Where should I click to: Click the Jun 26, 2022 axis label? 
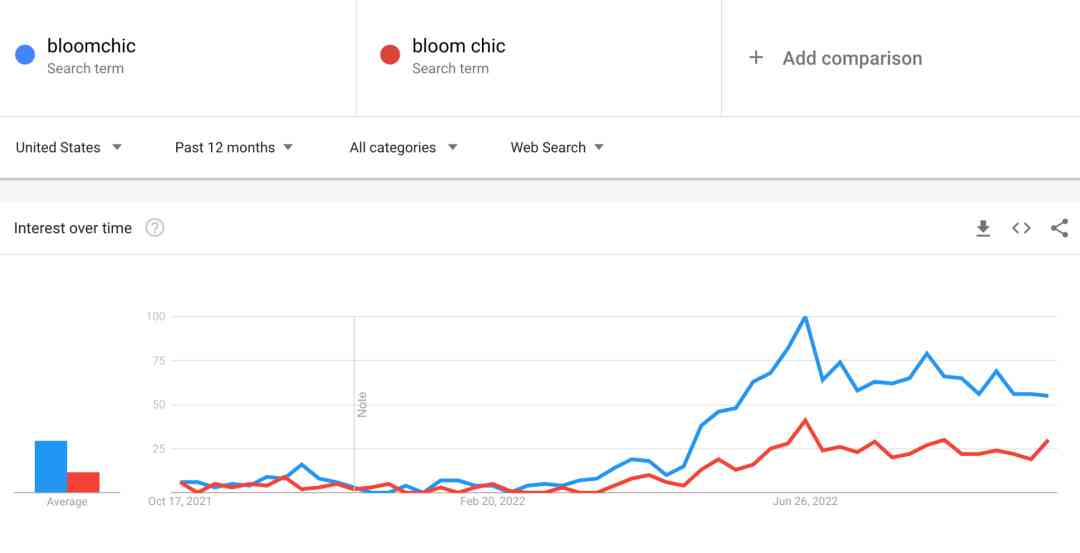(805, 501)
